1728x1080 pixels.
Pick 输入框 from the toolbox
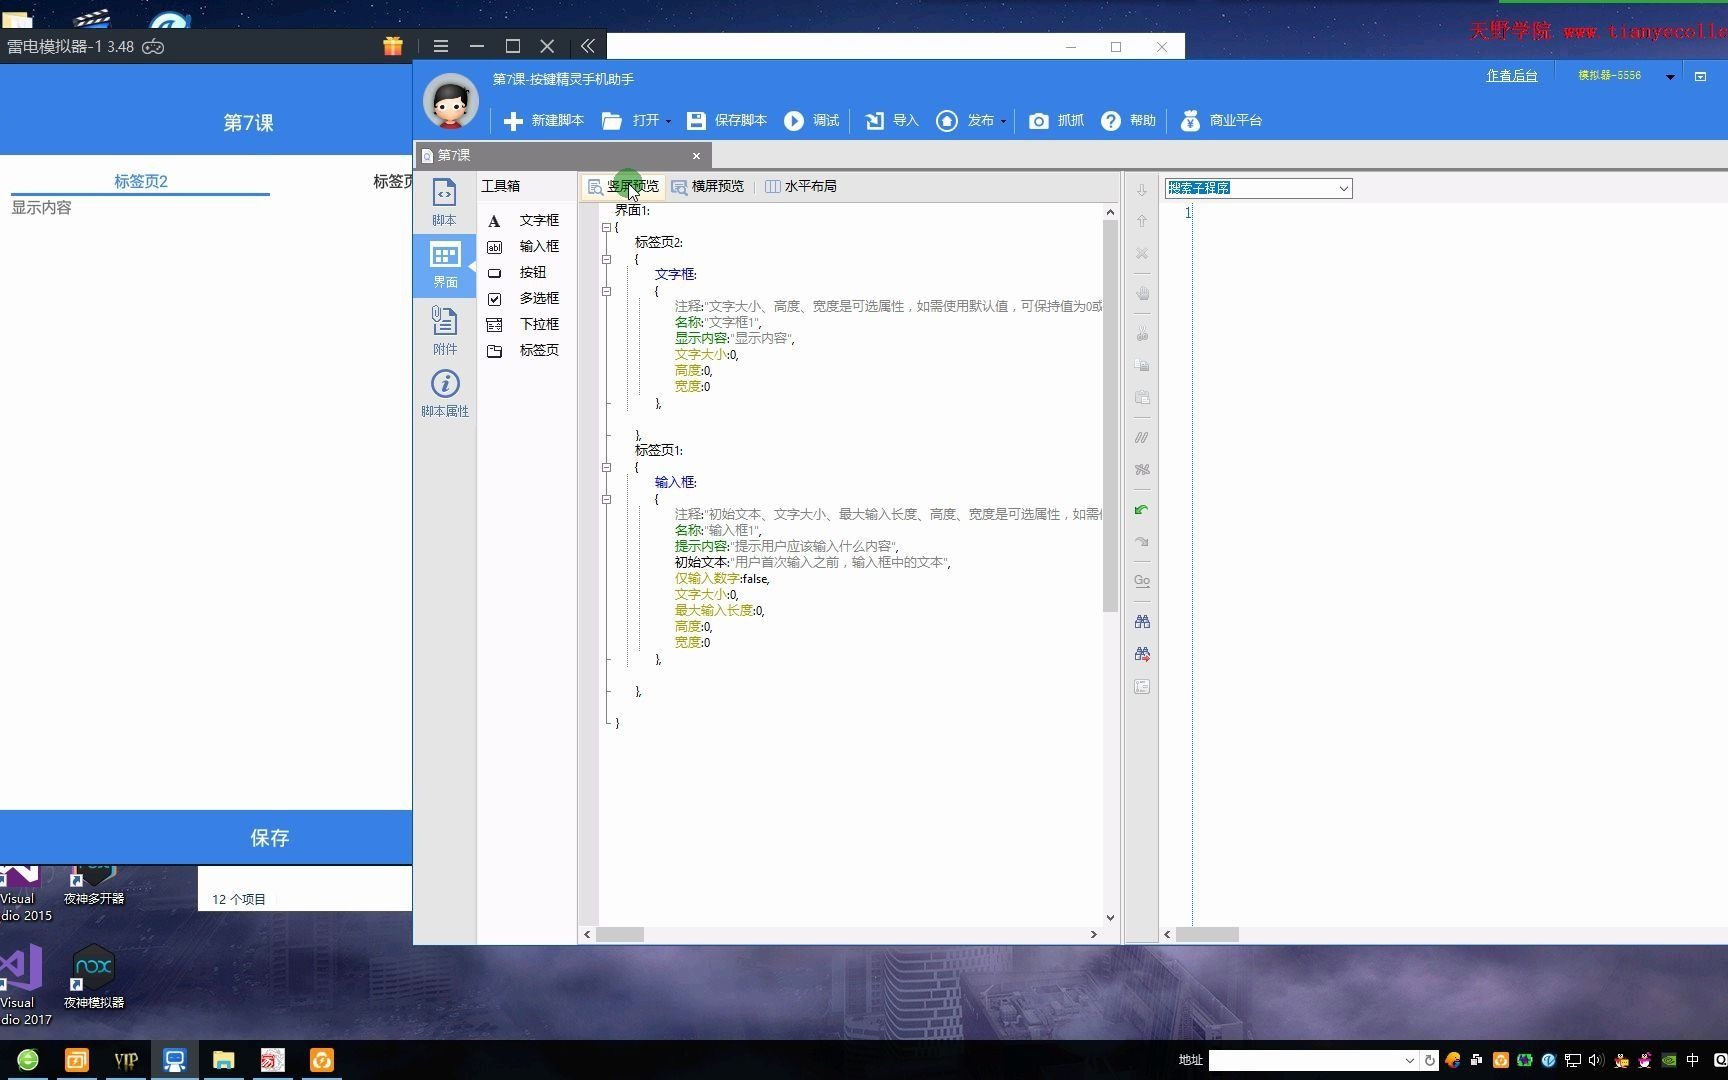coord(523,246)
